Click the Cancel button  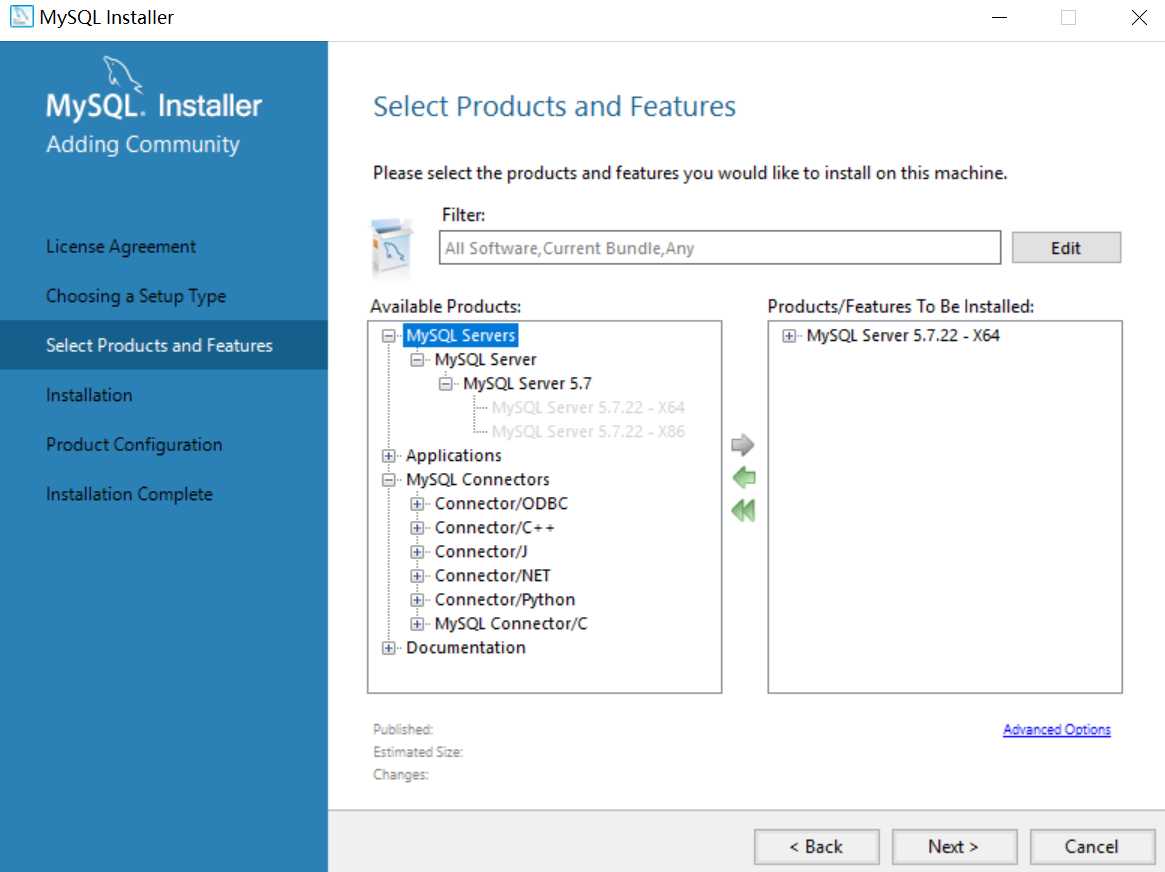pyautogui.click(x=1091, y=847)
